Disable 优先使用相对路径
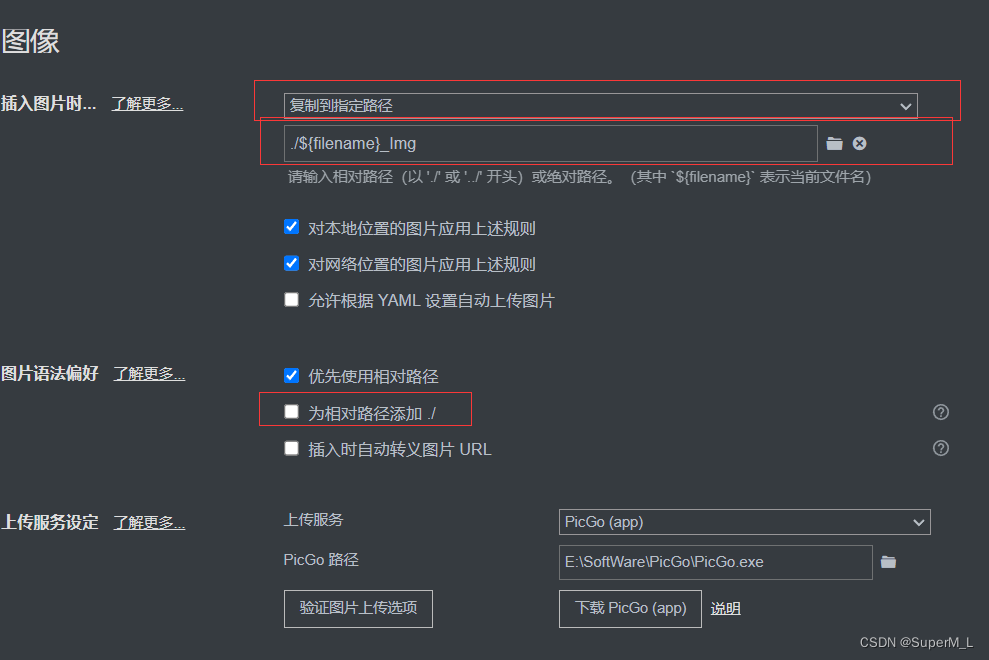 pyautogui.click(x=291, y=374)
